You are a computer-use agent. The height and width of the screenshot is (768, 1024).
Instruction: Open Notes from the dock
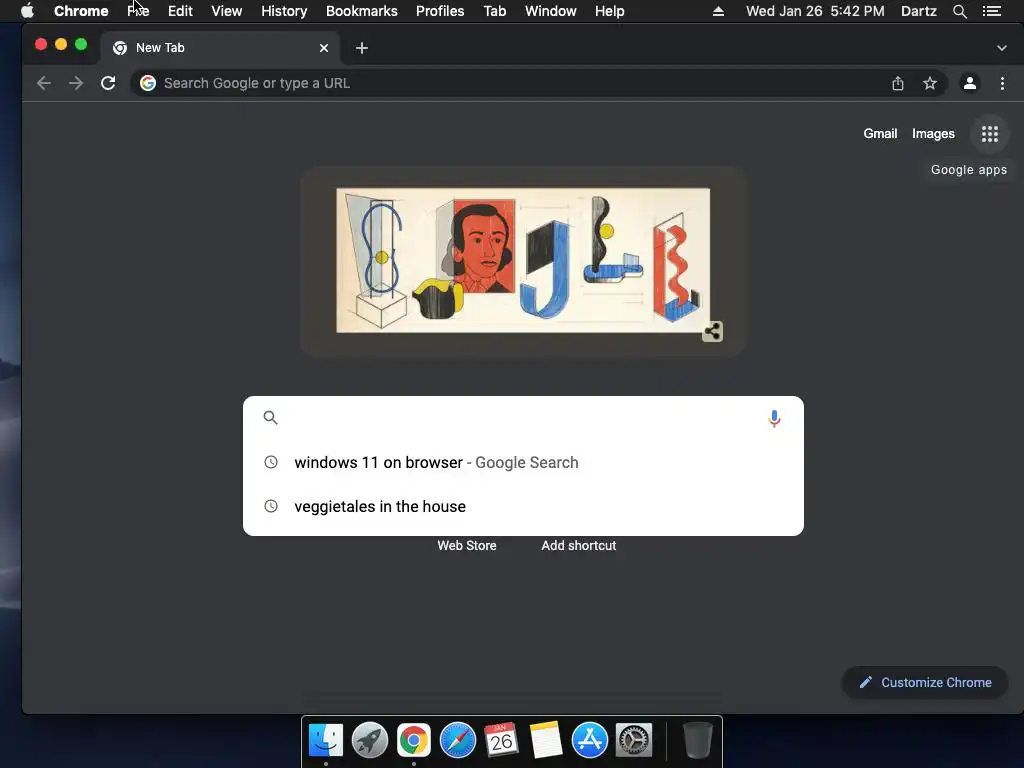click(x=546, y=740)
